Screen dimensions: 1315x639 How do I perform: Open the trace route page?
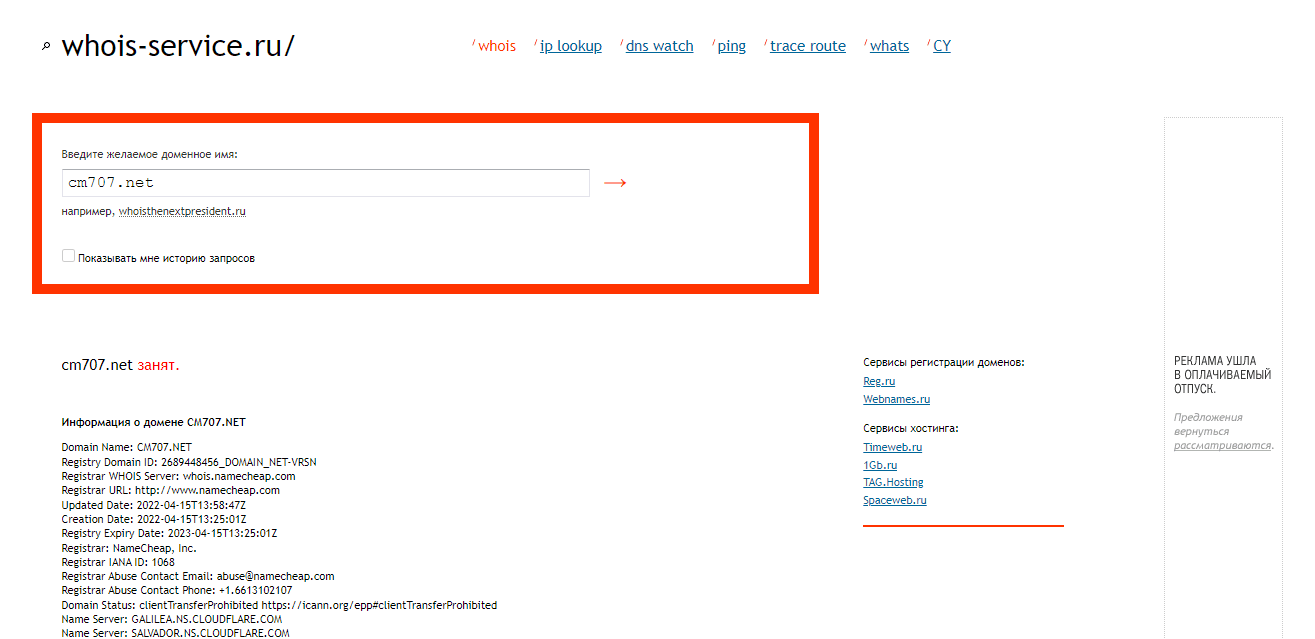pos(807,46)
